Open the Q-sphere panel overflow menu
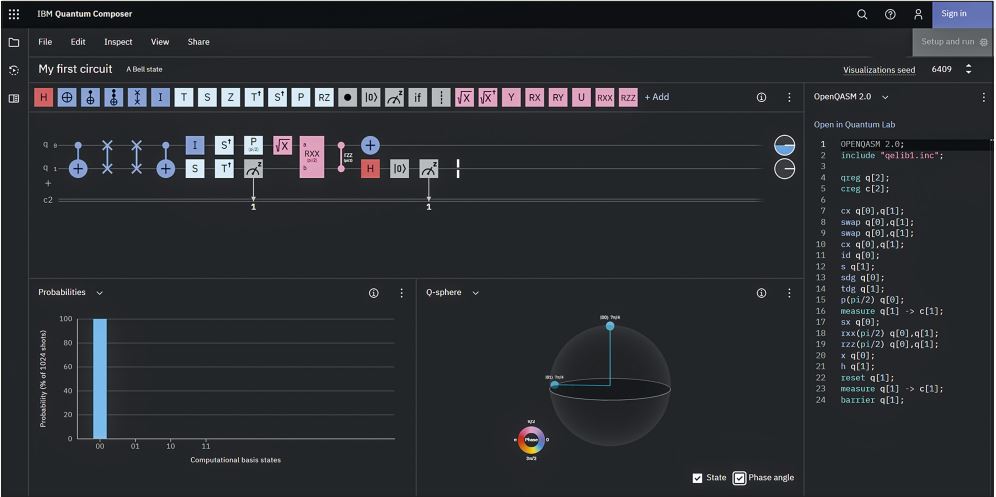 [x=789, y=293]
